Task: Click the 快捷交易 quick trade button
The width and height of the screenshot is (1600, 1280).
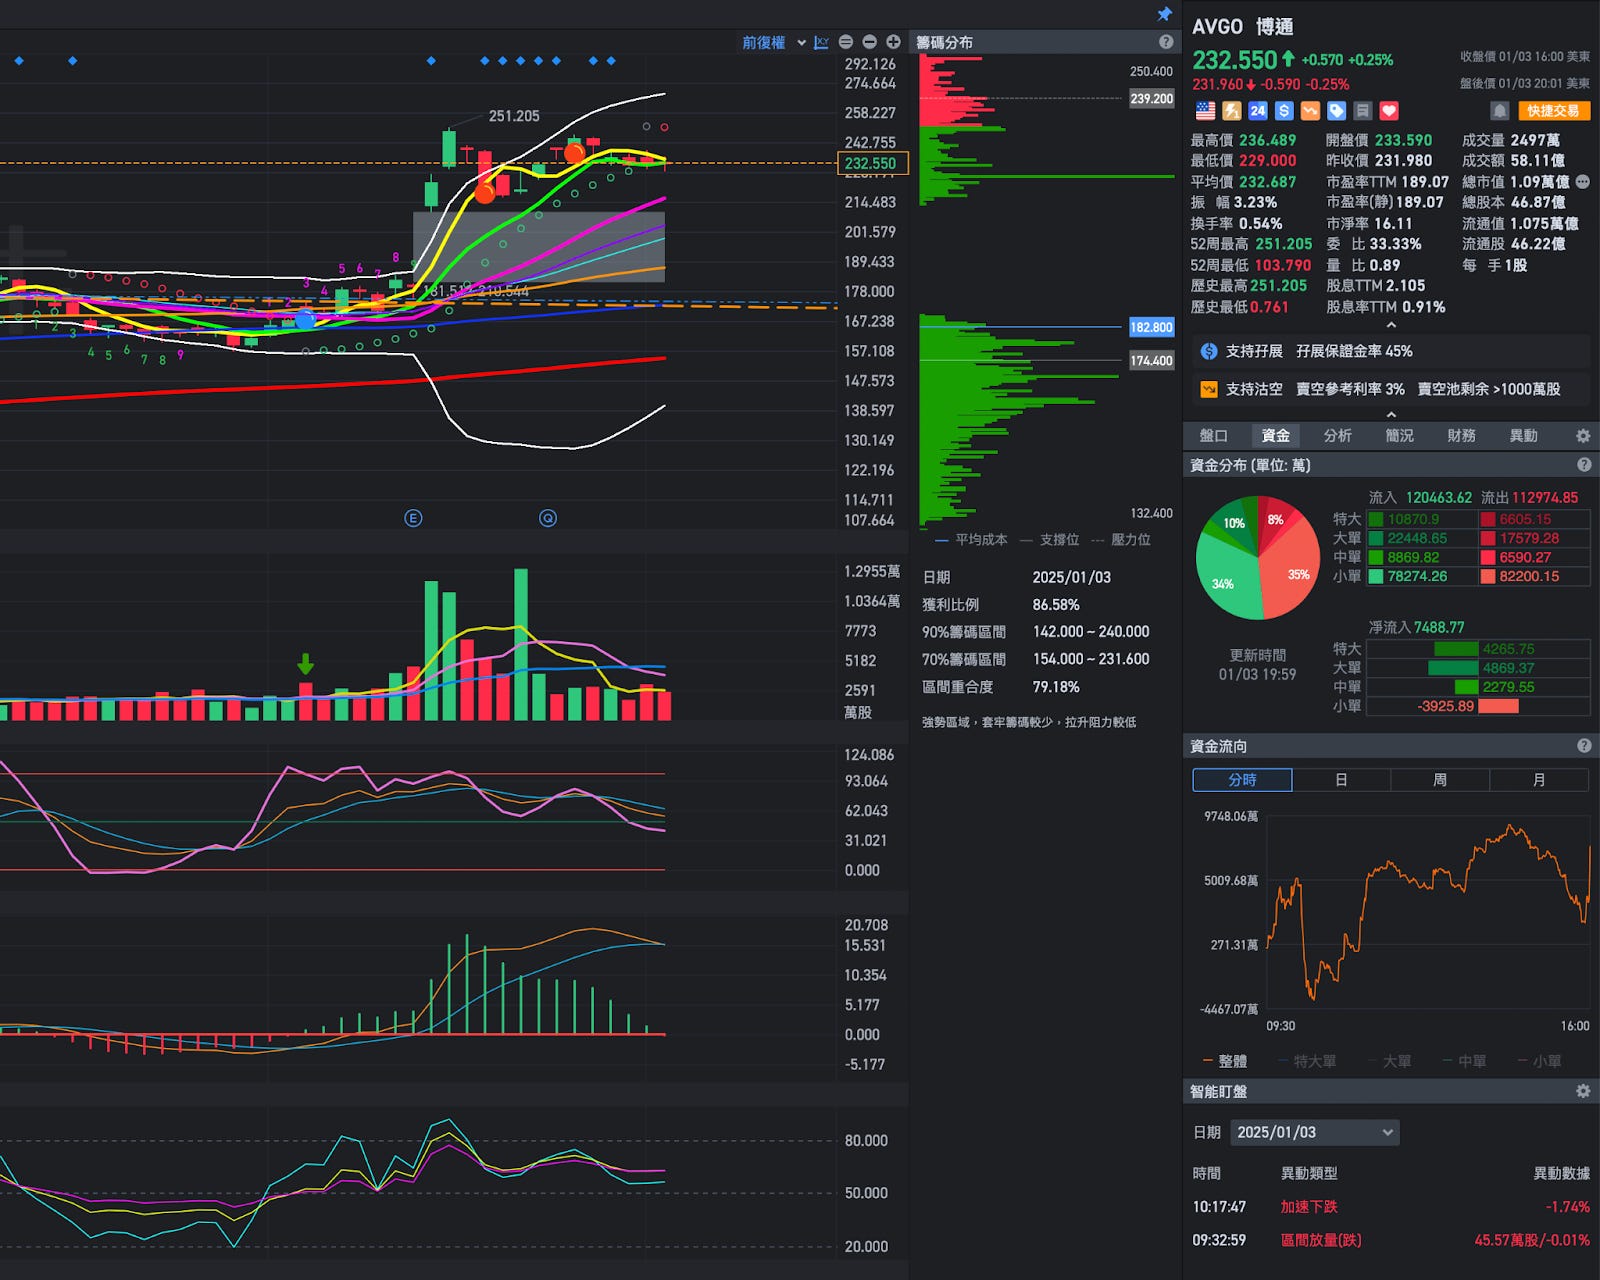Action: coord(1553,111)
